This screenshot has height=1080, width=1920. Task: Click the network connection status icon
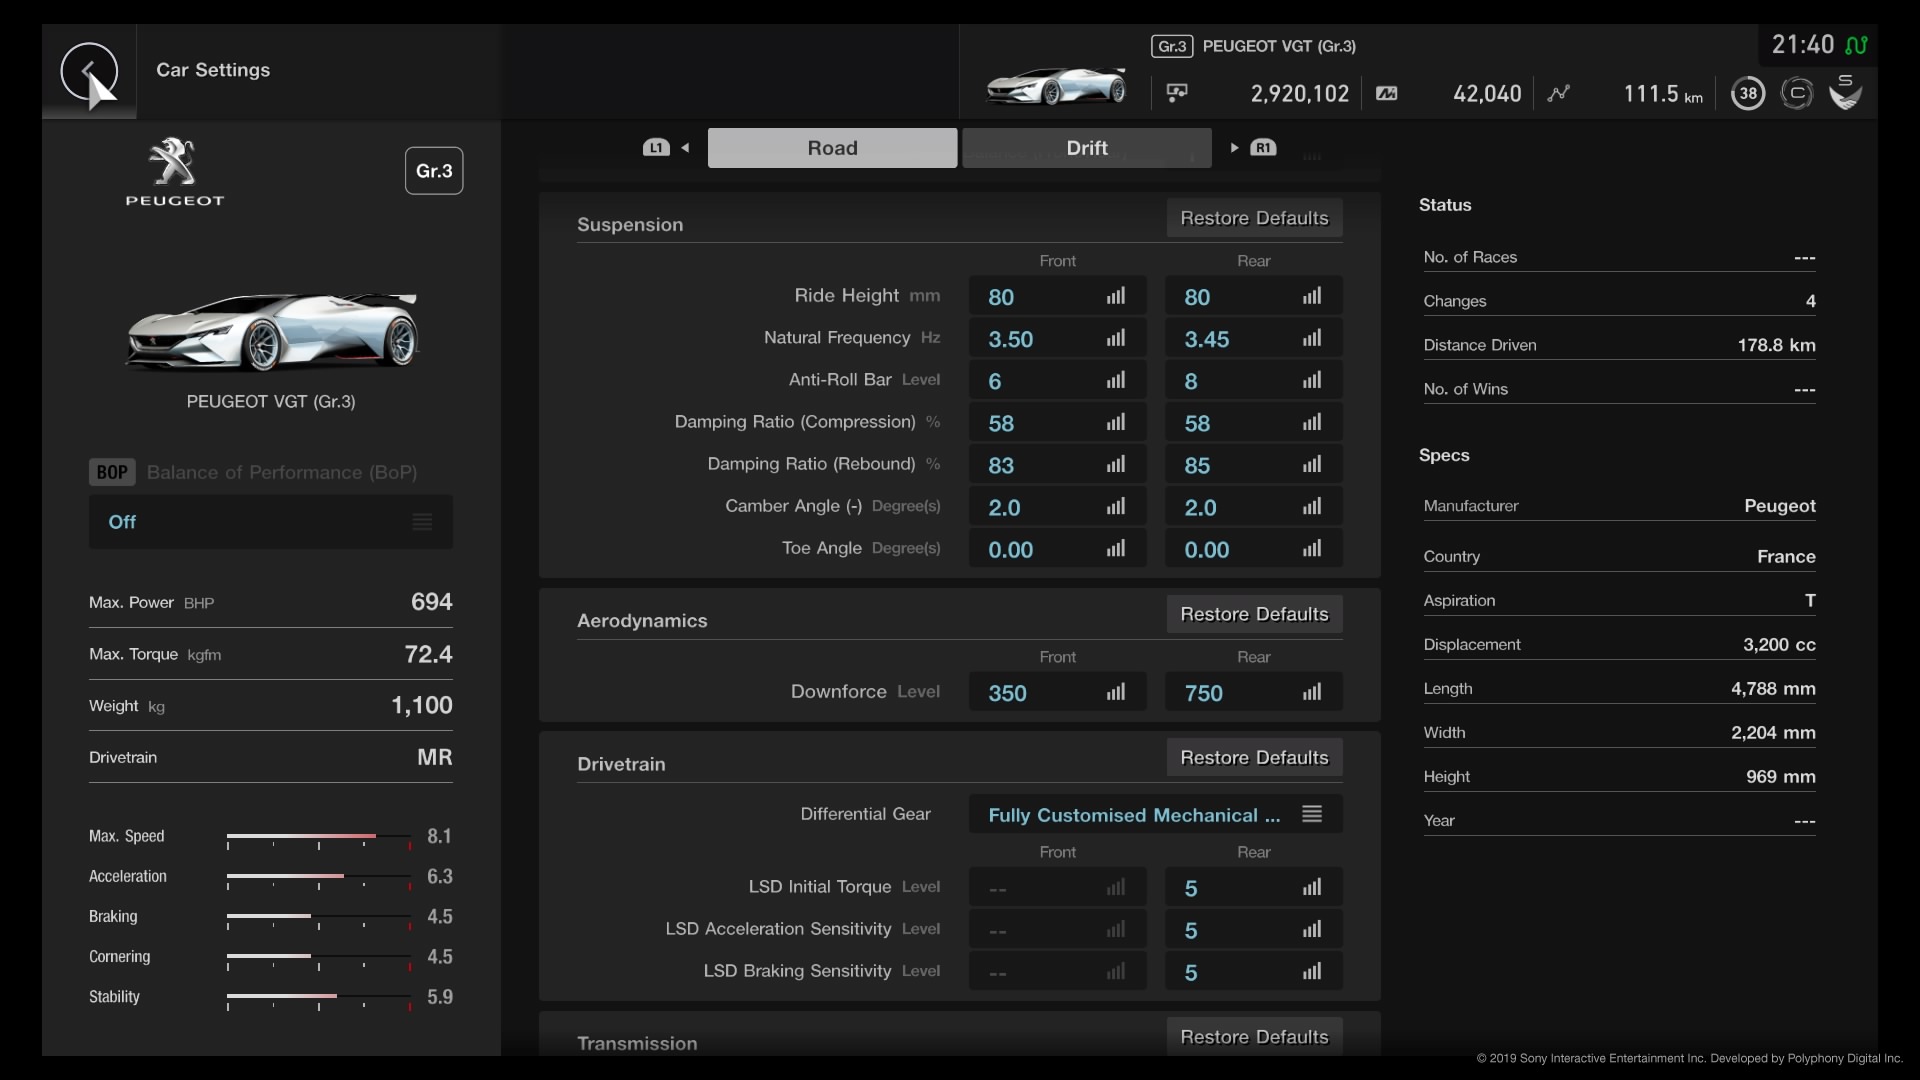click(x=1856, y=45)
